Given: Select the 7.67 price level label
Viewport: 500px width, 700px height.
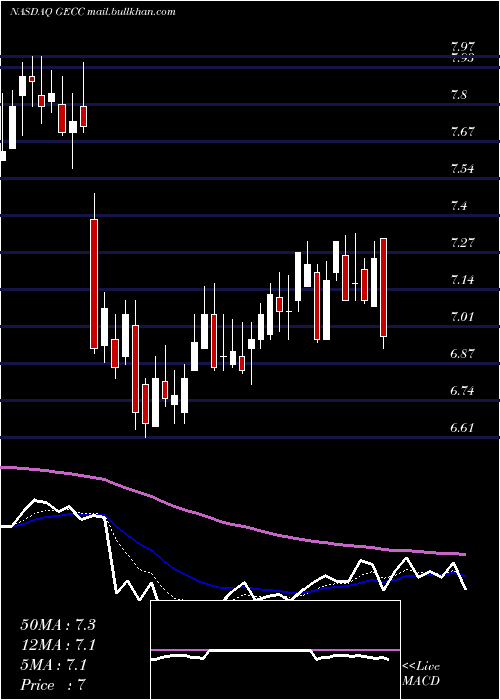Looking at the screenshot, I should tap(463, 132).
